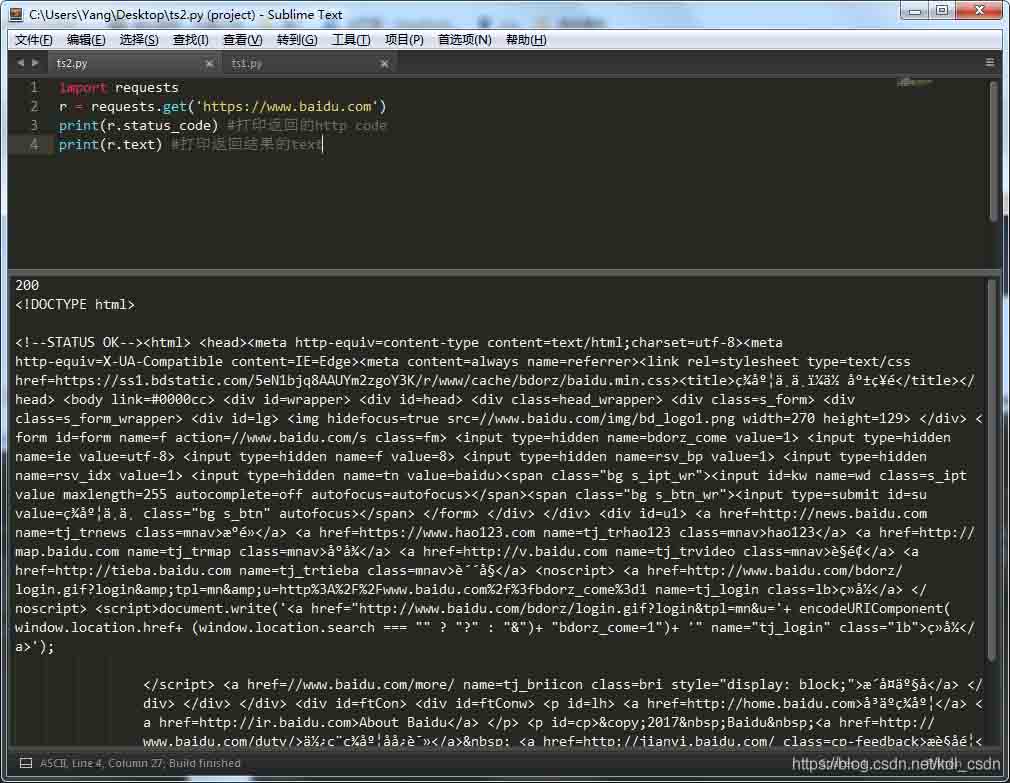Open the 编辑(E) menu

click(x=86, y=40)
